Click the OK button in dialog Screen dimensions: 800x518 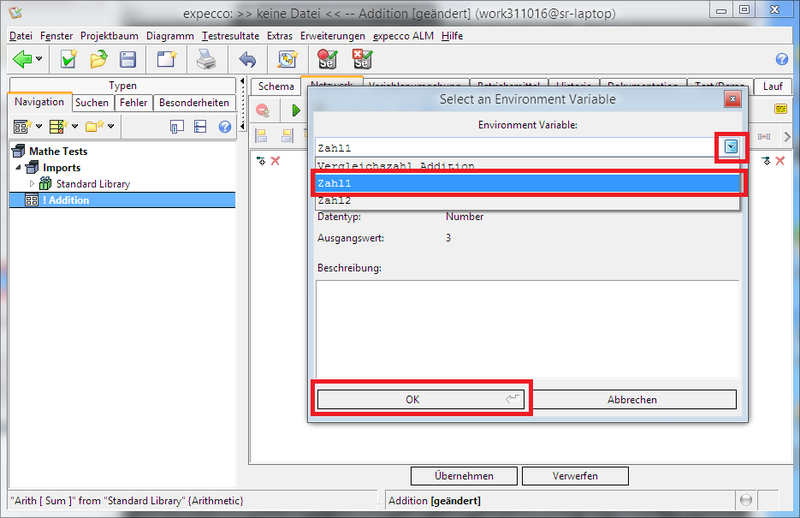click(420, 399)
